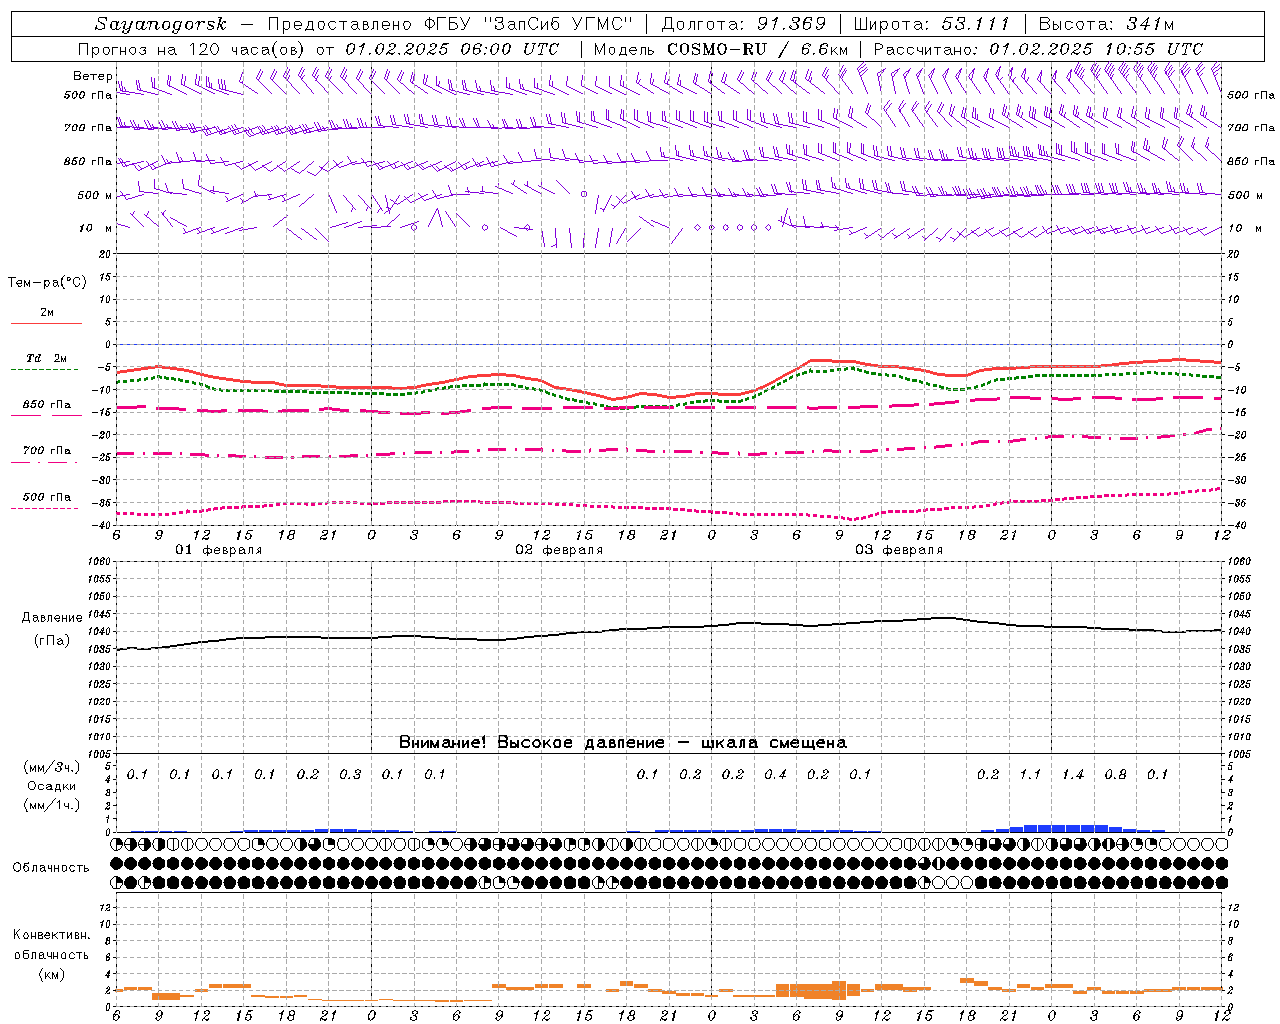Click the 03 февраля date label

tap(899, 550)
